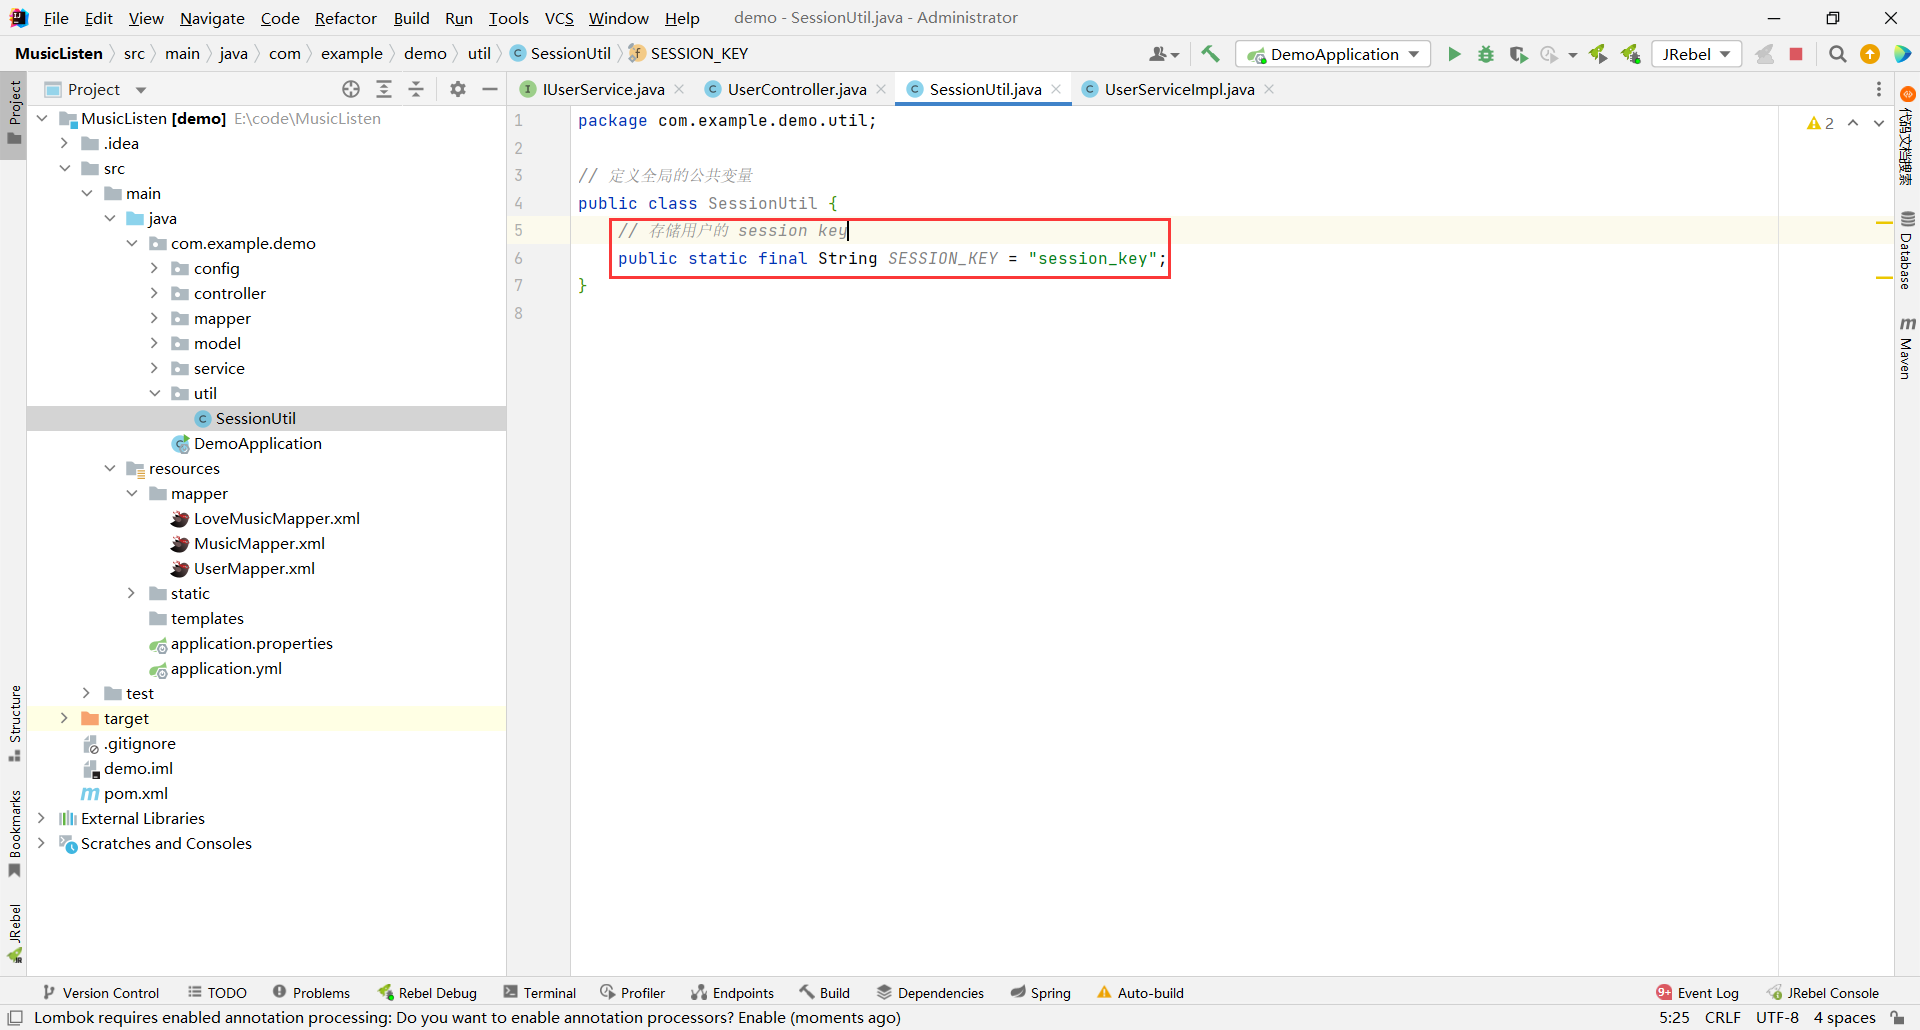
Task: Open Database tool window
Action: pyautogui.click(x=1907, y=250)
